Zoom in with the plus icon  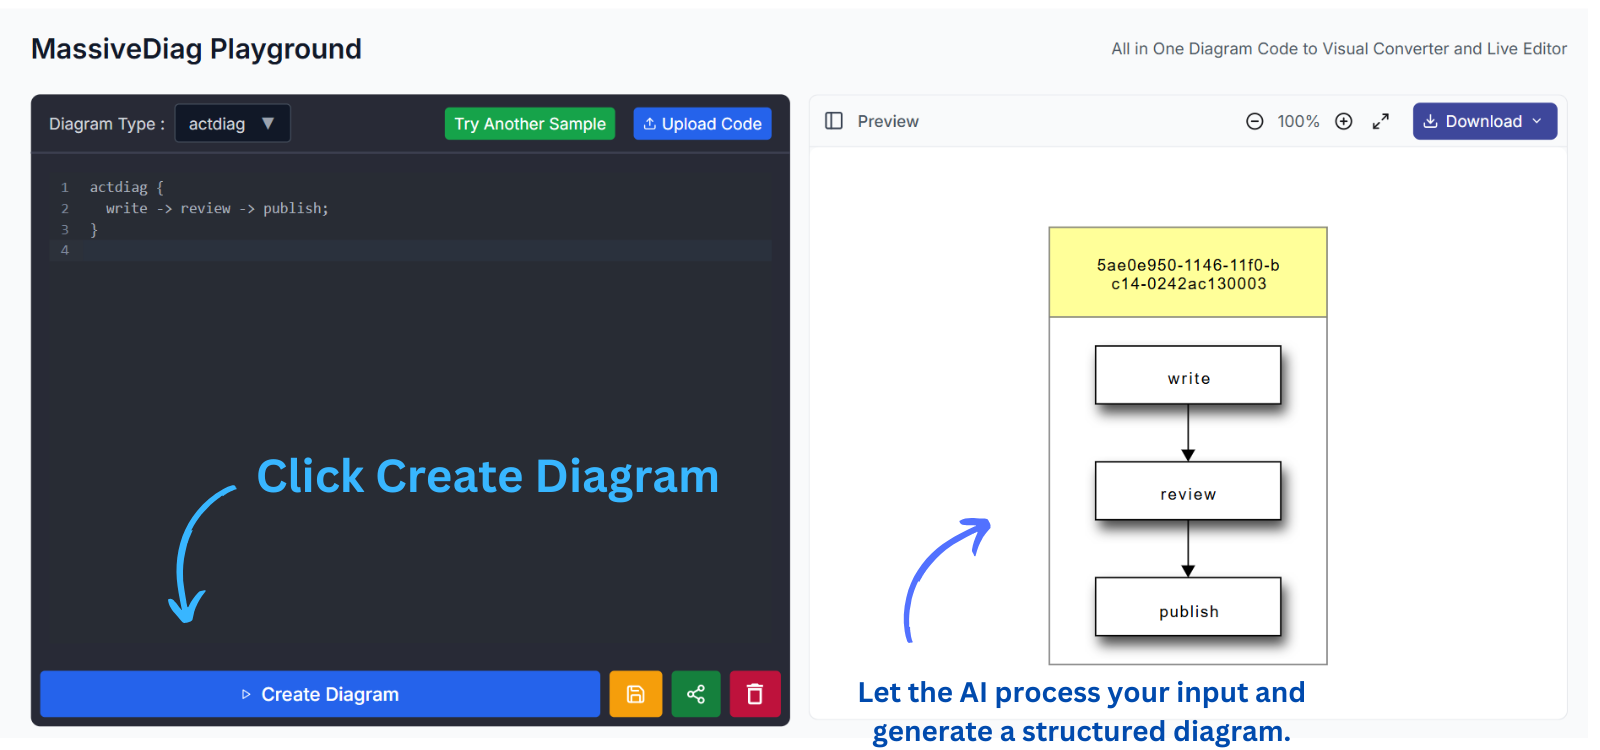(x=1344, y=121)
